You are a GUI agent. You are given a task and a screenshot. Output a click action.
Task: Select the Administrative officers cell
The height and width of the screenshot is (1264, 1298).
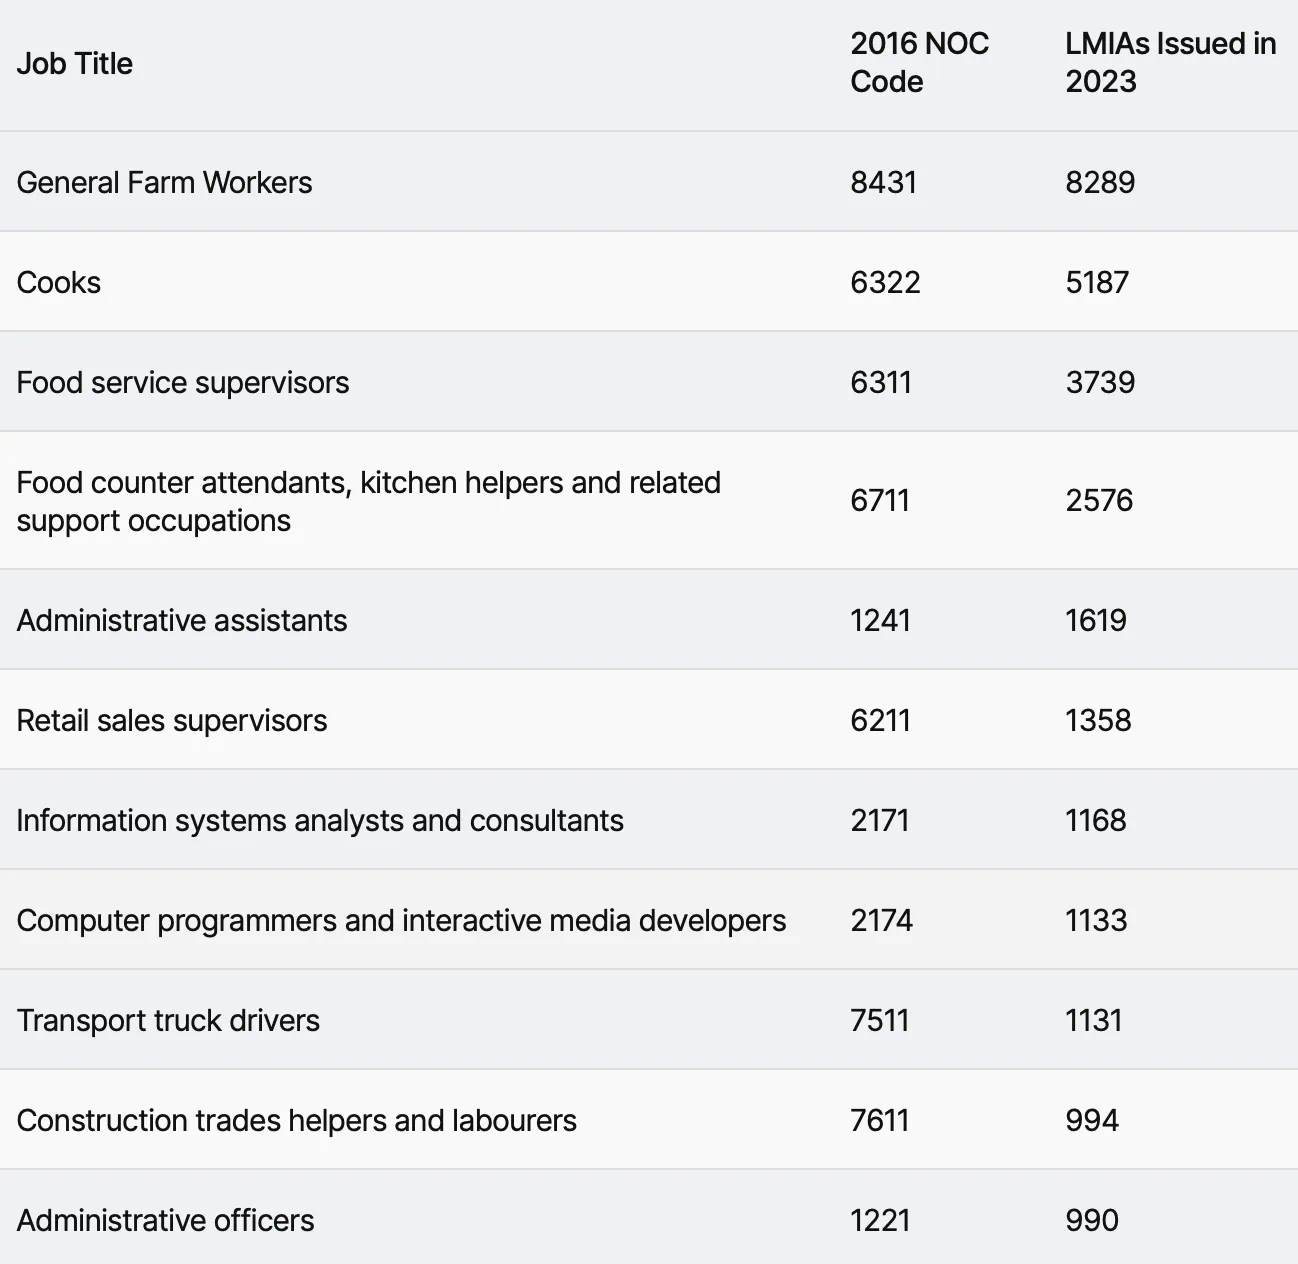tap(165, 1220)
